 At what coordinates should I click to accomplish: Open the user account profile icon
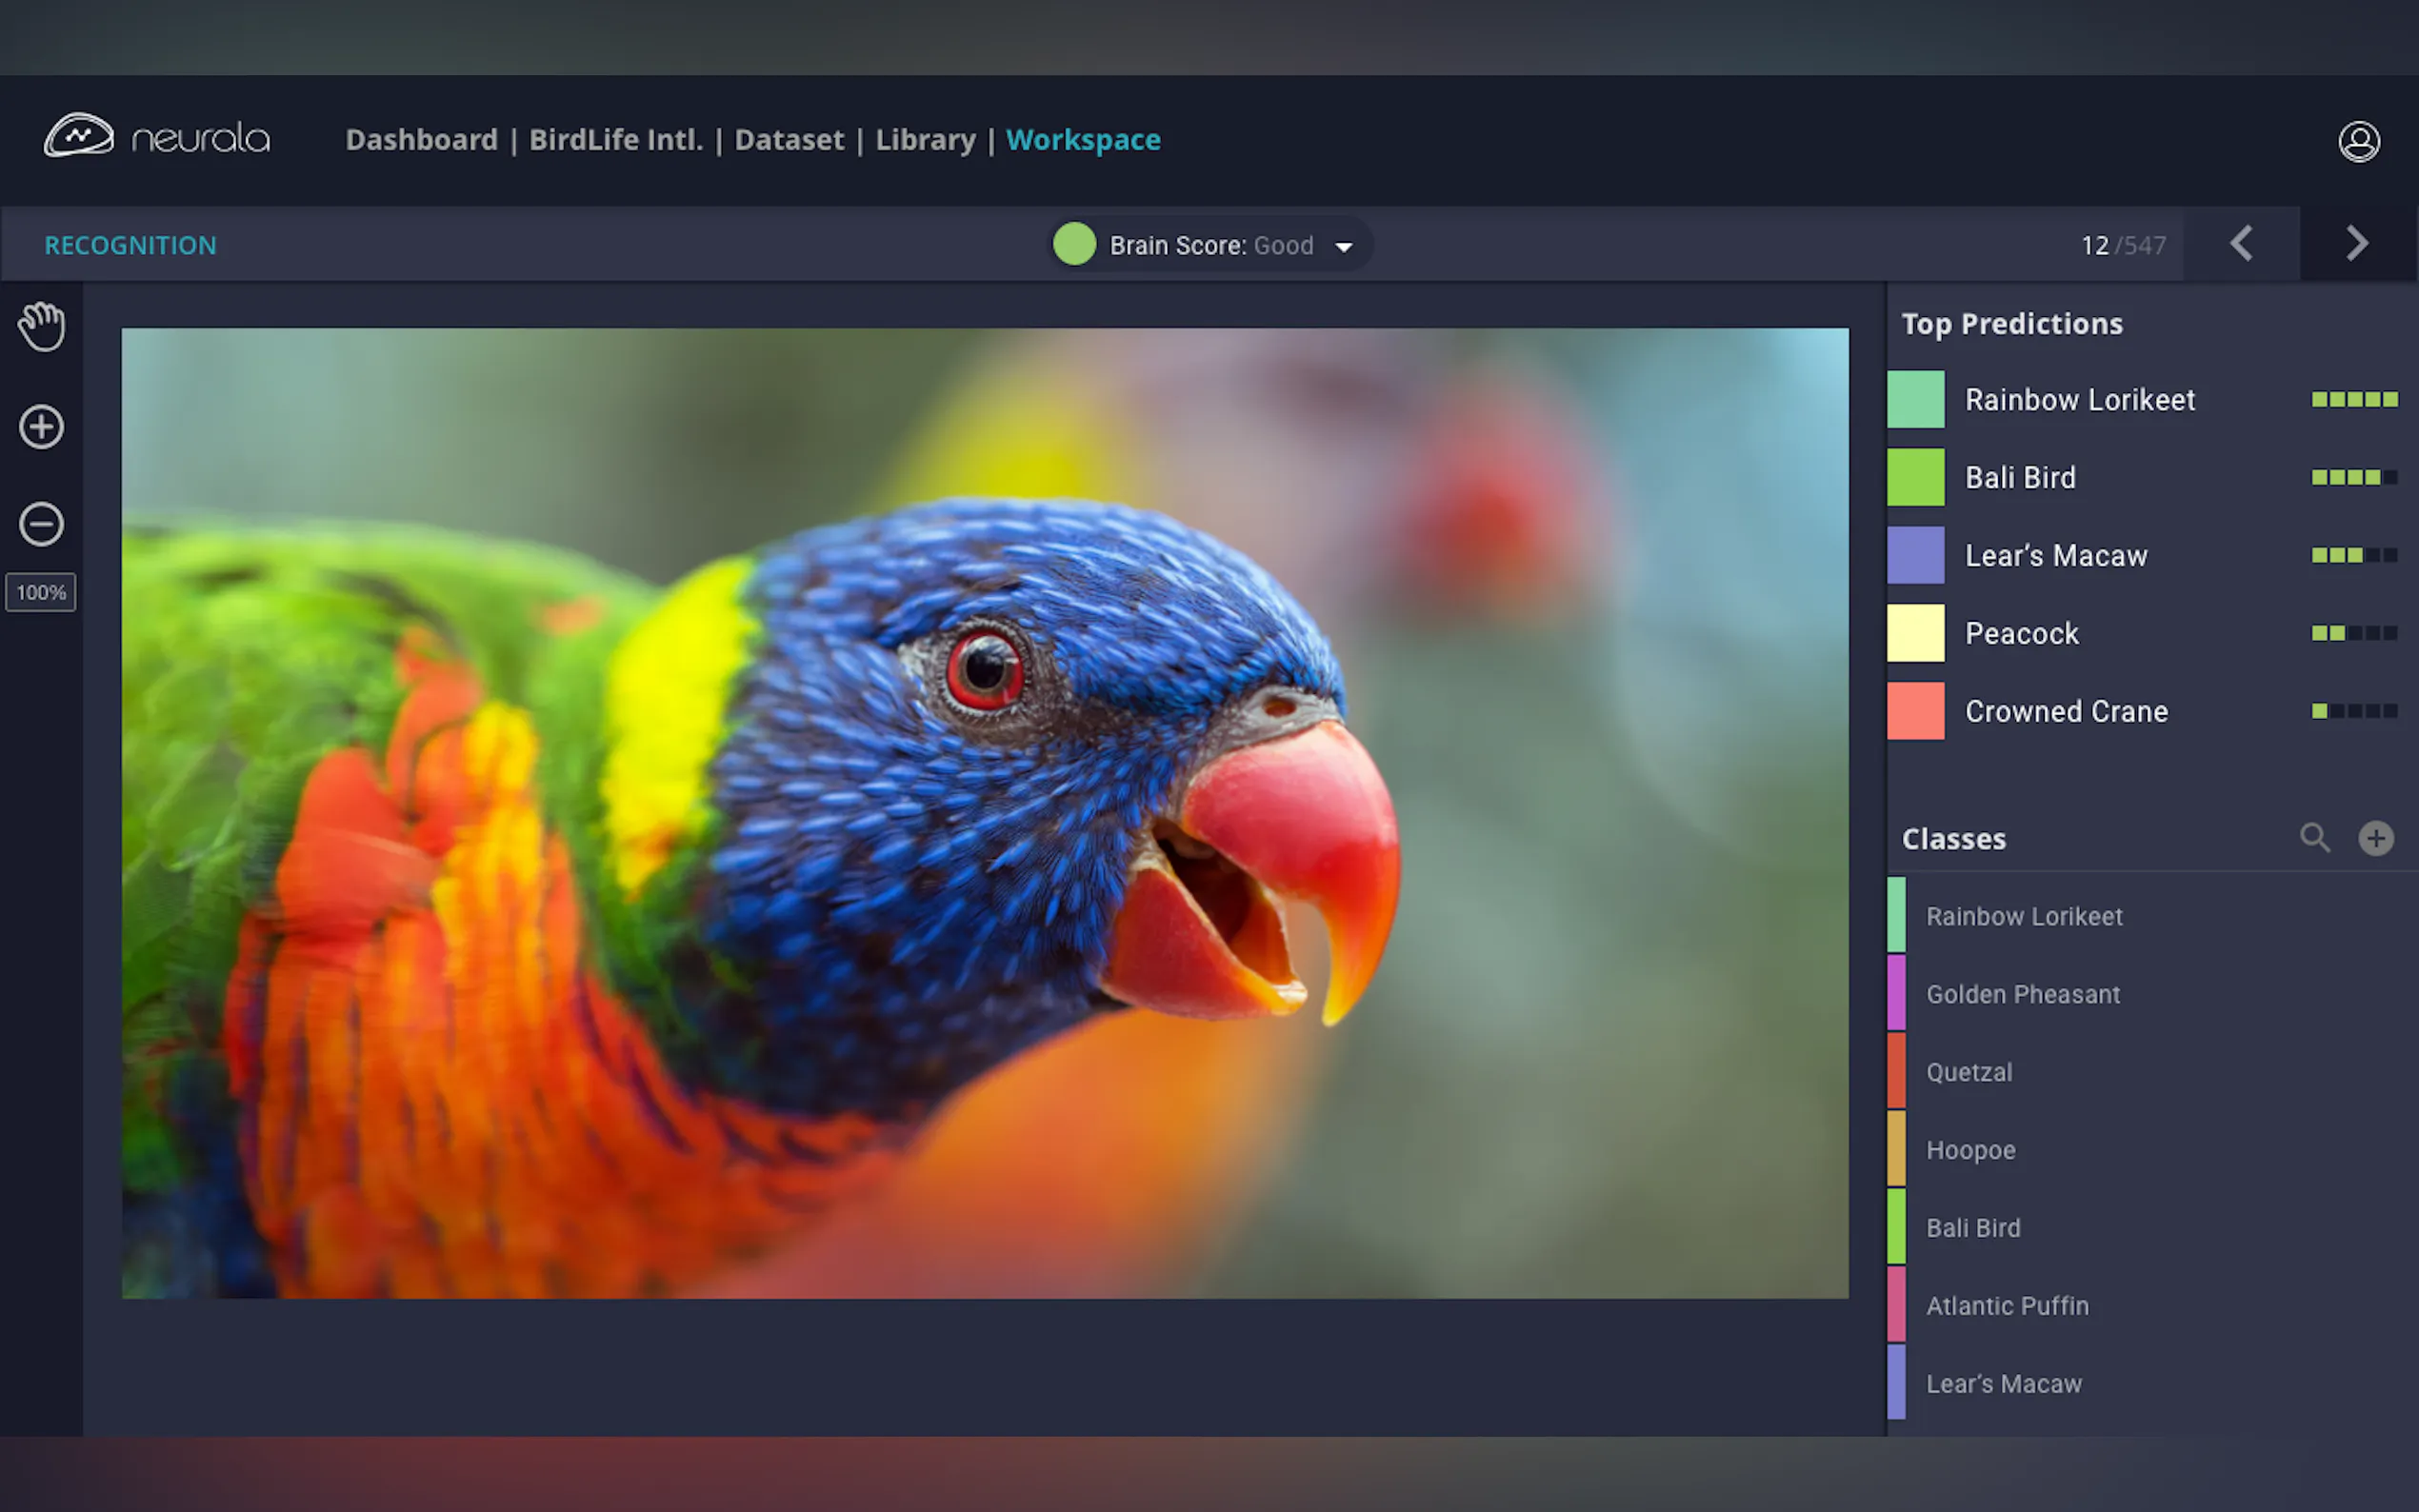pyautogui.click(x=2358, y=141)
